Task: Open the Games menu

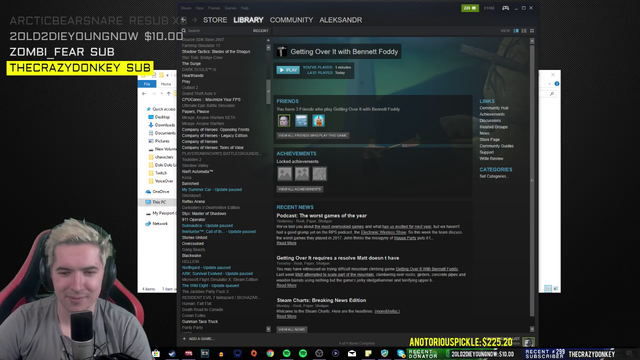Action: [231, 8]
